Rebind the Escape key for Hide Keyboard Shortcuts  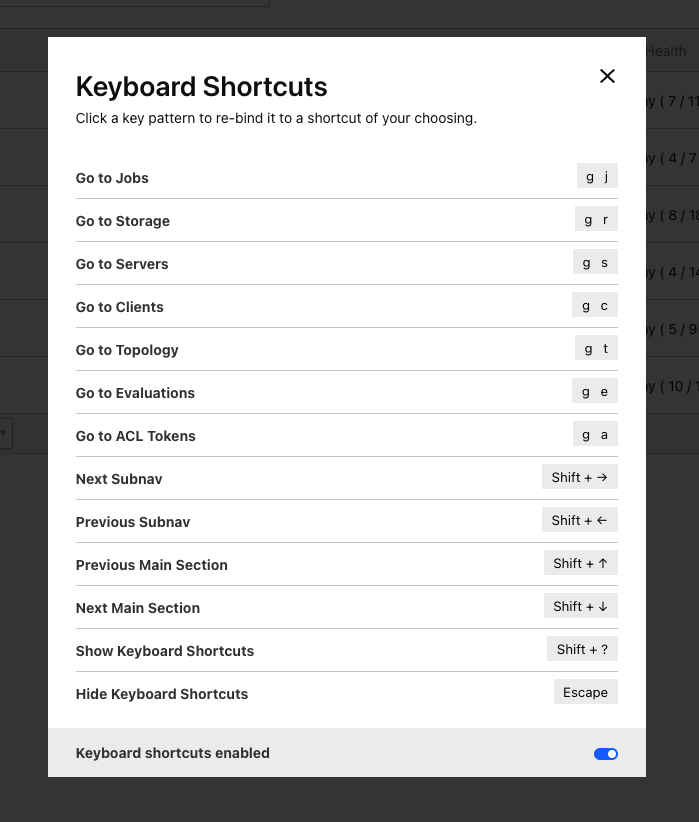pyautogui.click(x=585, y=693)
